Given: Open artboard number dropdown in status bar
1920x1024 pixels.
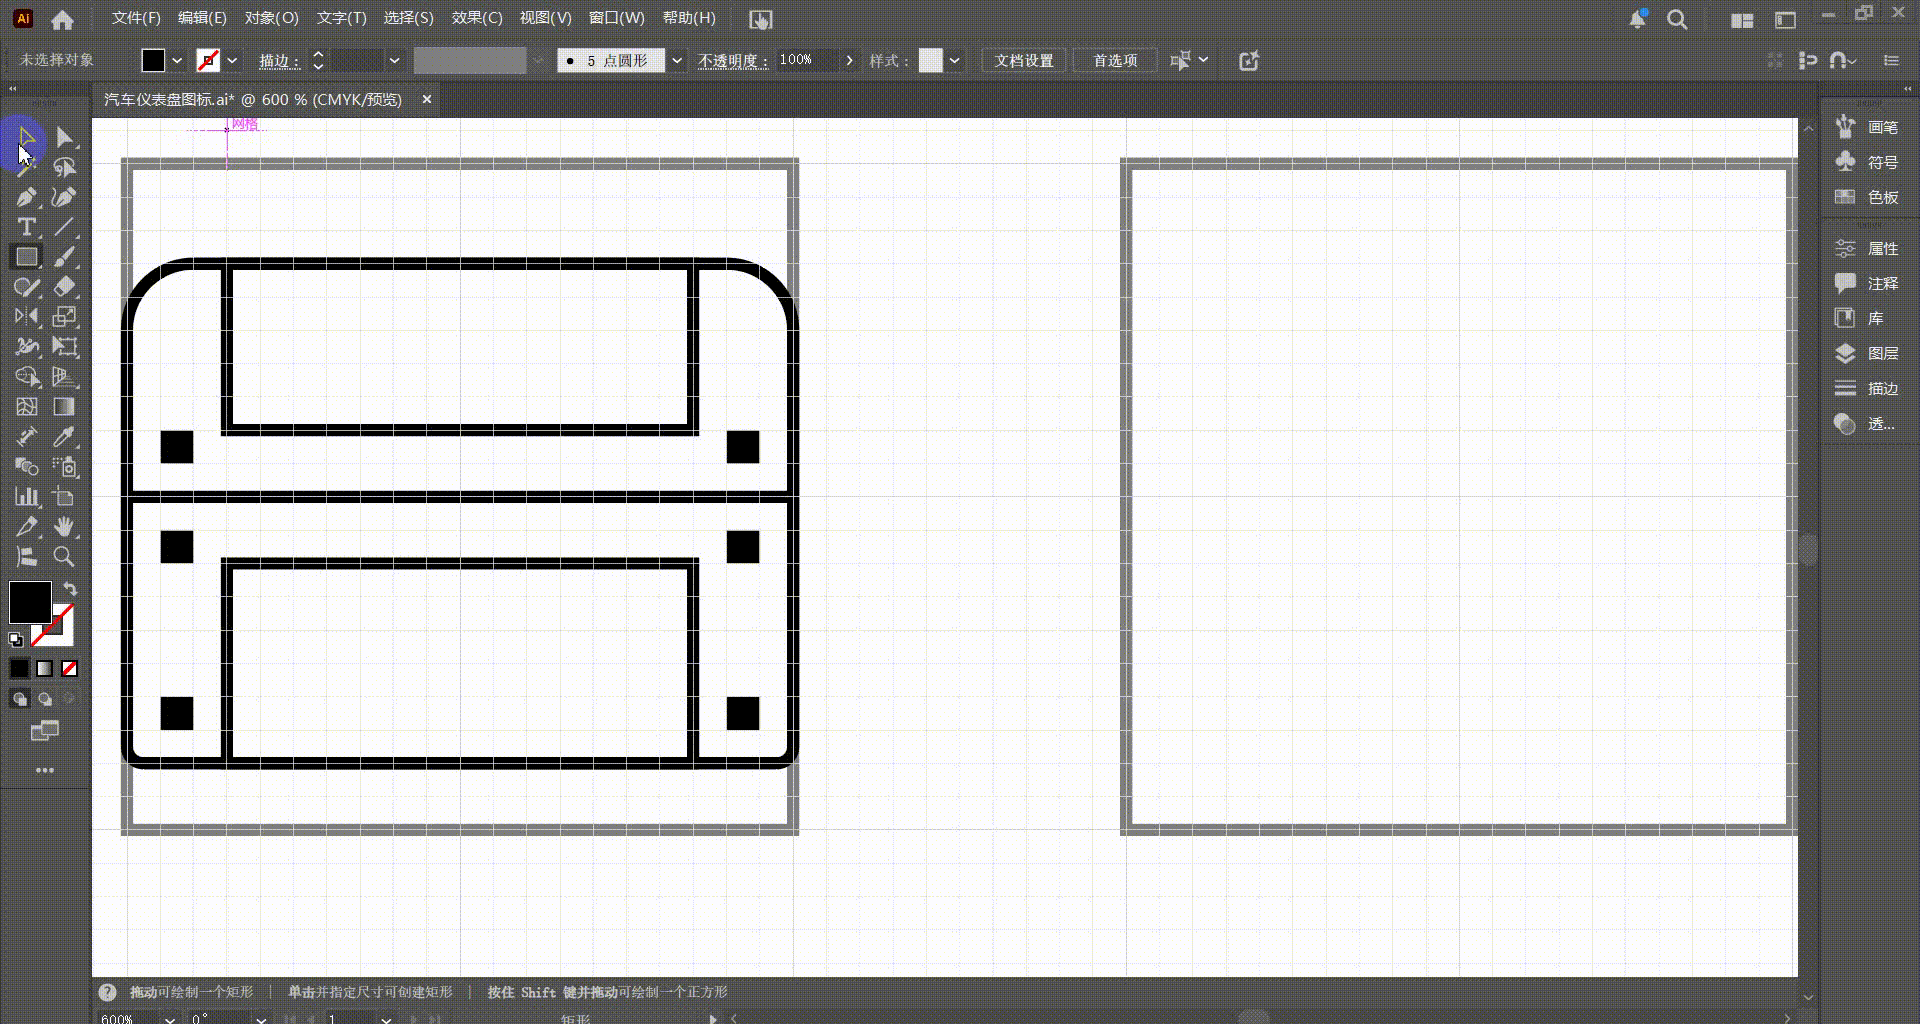Looking at the screenshot, I should point(386,1018).
